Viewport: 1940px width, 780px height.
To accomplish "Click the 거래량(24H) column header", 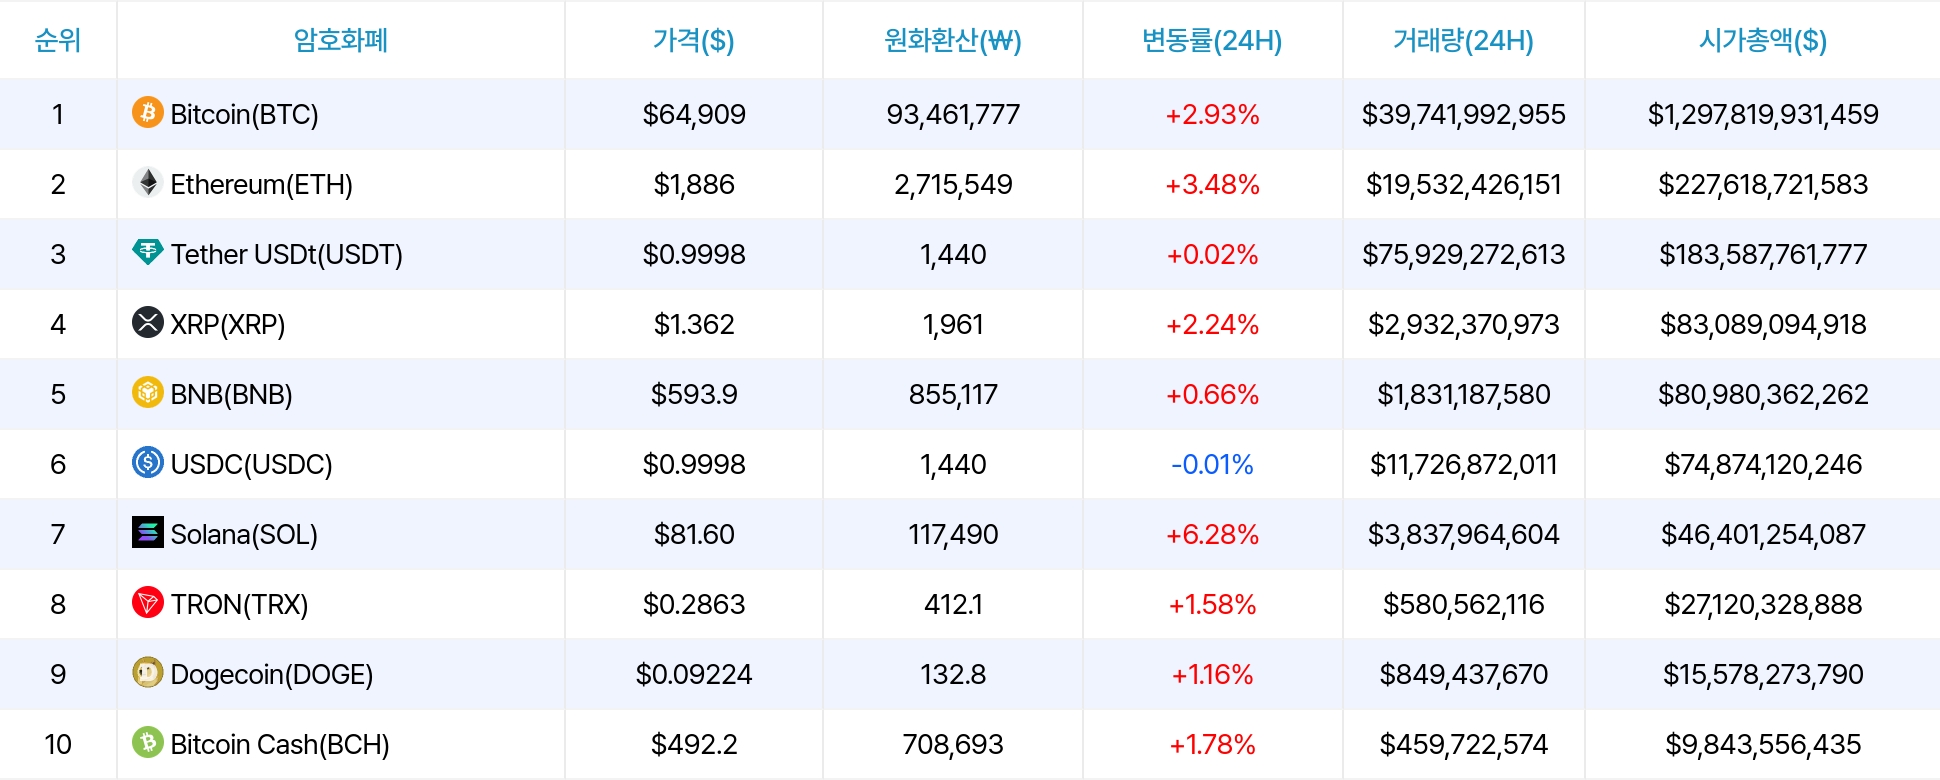I will [x=1463, y=40].
